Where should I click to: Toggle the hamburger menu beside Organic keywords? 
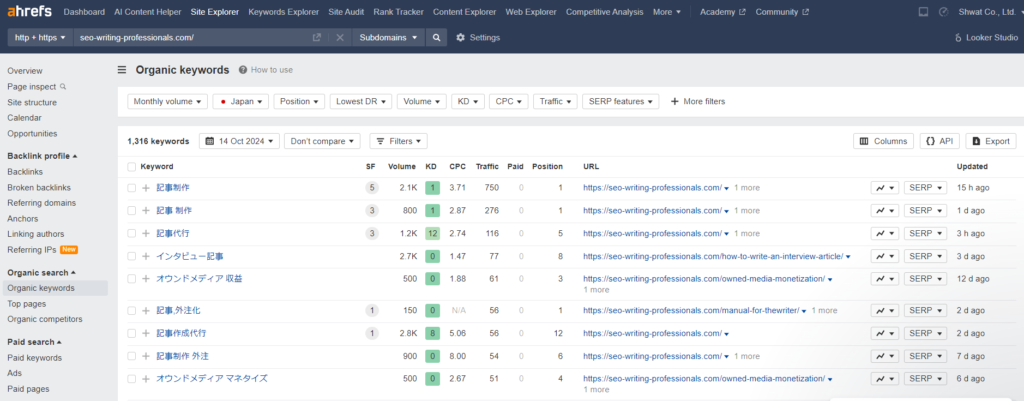tap(122, 70)
